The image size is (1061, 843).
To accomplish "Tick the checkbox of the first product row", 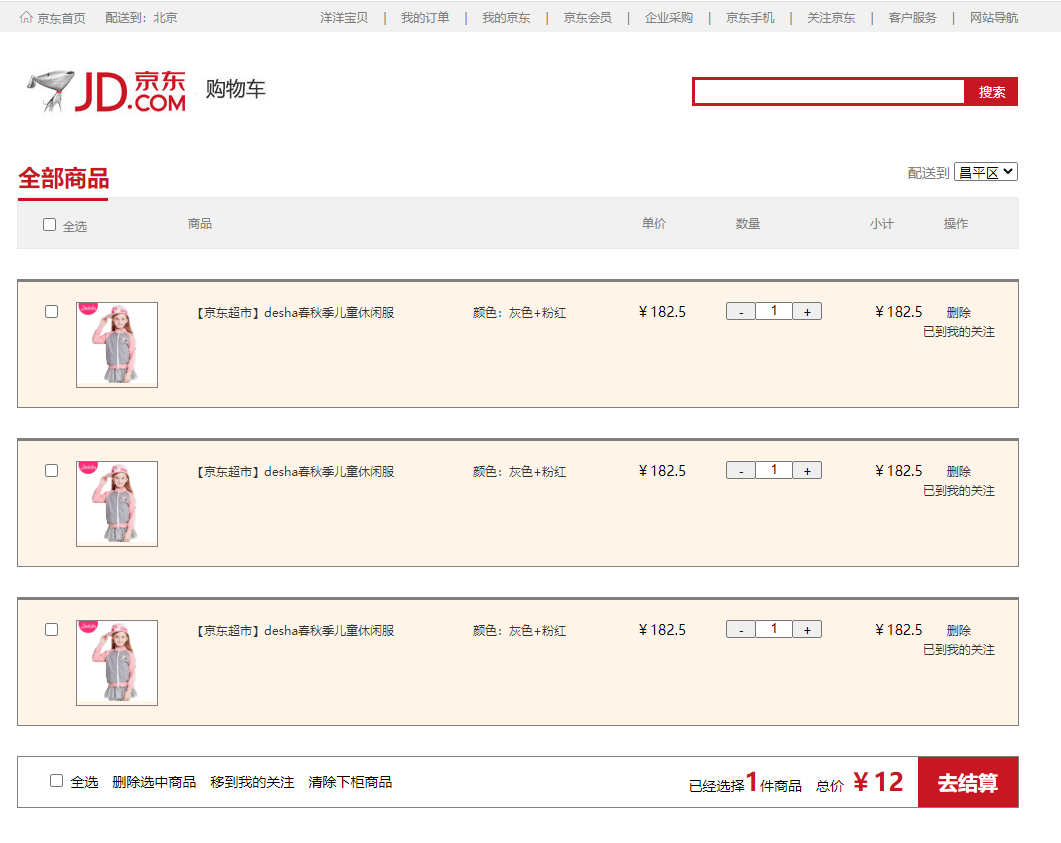I will 51,311.
